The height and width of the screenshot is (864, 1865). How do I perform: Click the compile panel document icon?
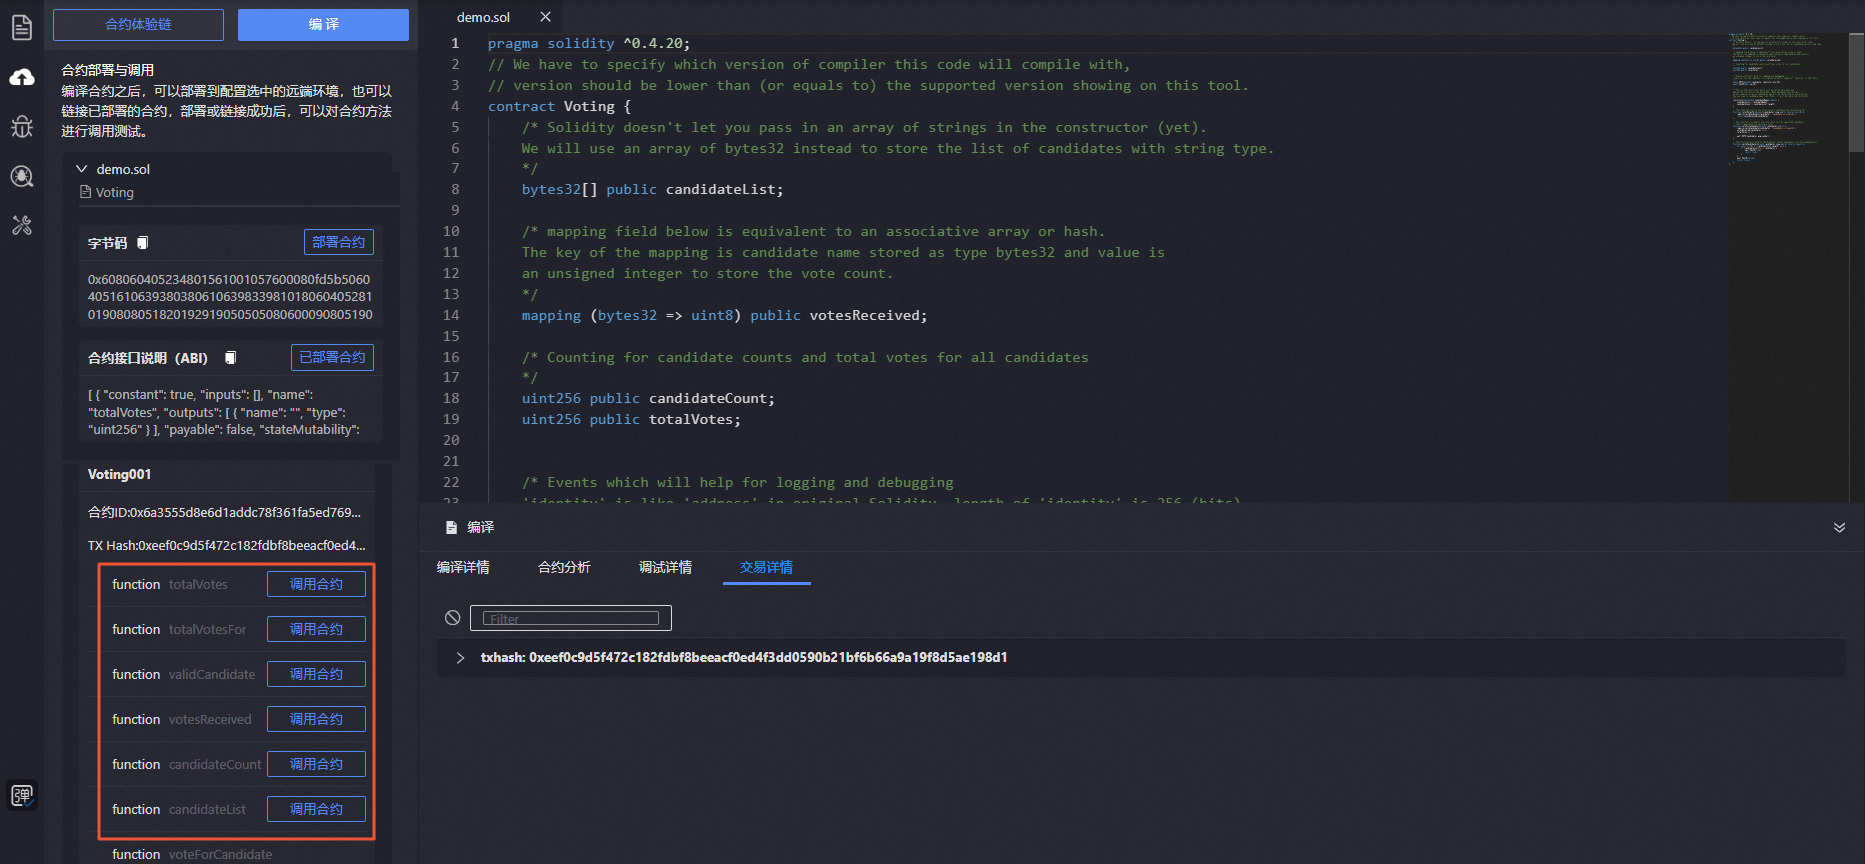451,527
